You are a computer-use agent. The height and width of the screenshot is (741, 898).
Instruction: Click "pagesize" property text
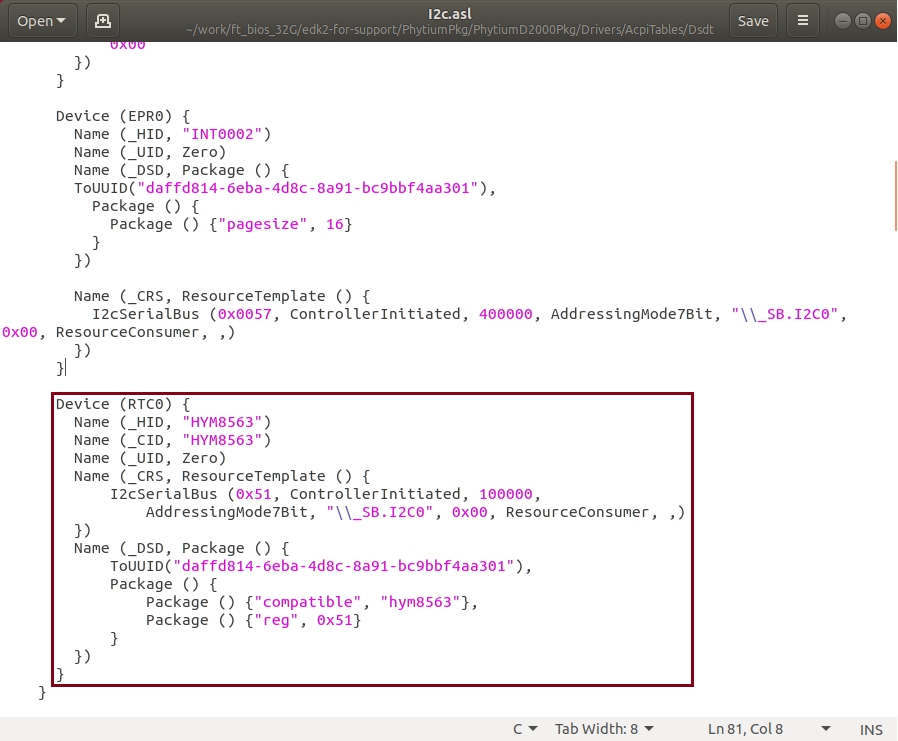pyautogui.click(x=263, y=224)
